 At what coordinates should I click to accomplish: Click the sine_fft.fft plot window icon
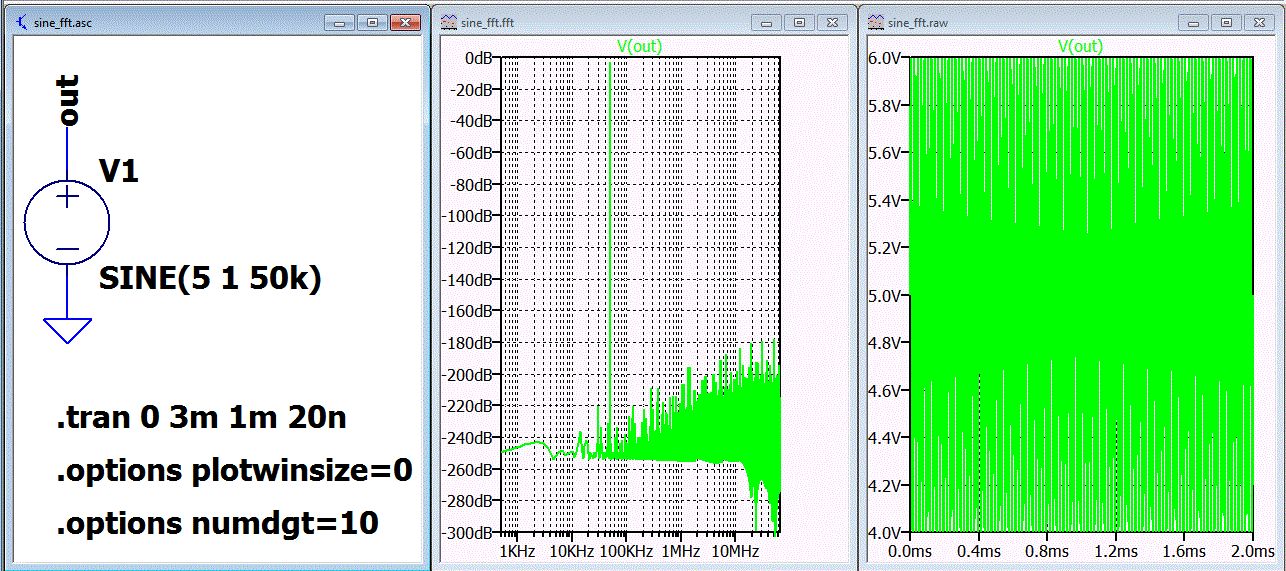pyautogui.click(x=450, y=22)
